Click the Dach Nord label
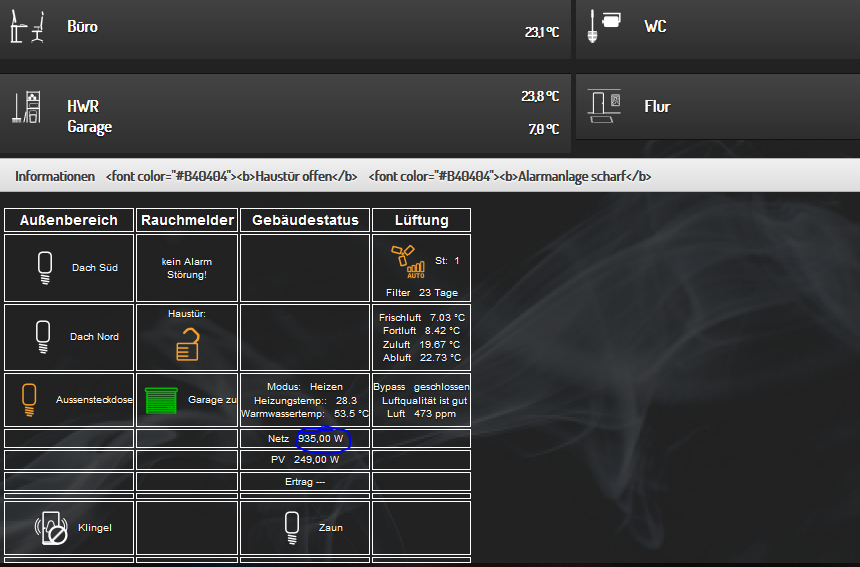860x567 pixels. coord(94,337)
